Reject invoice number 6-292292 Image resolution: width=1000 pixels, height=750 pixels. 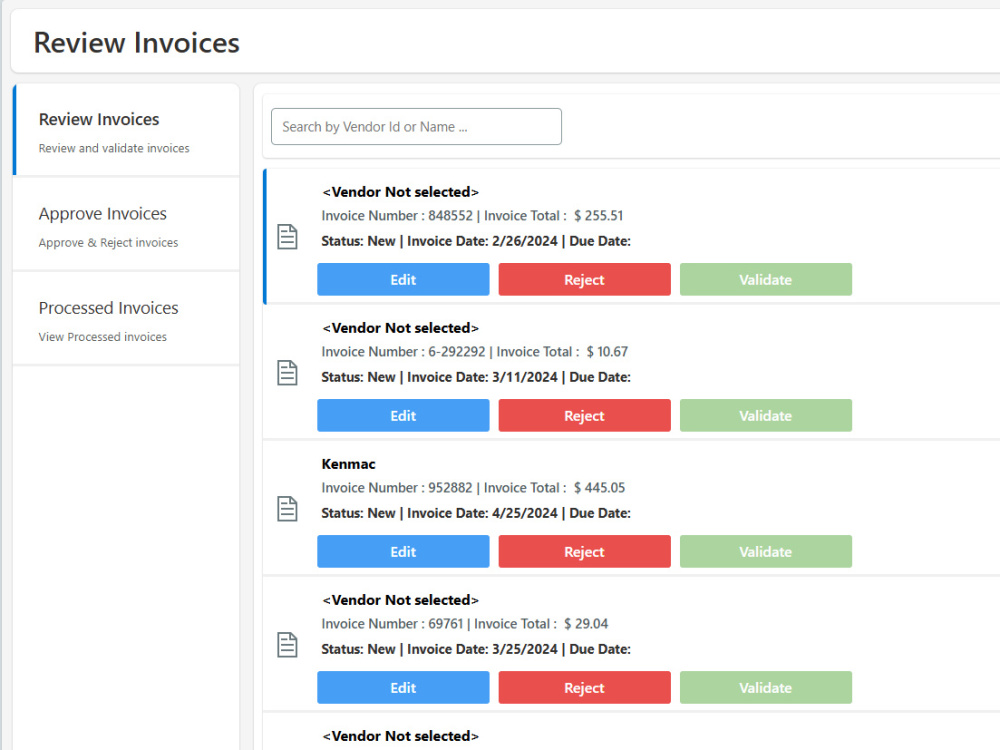(584, 415)
